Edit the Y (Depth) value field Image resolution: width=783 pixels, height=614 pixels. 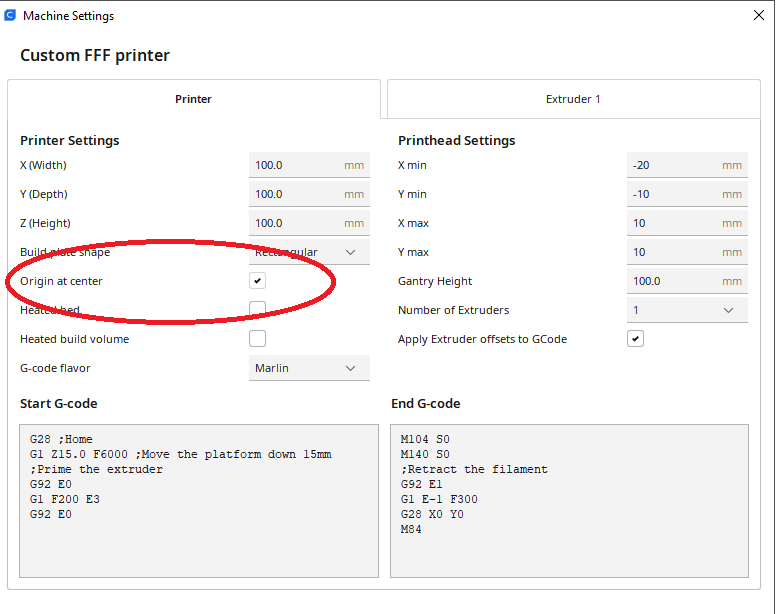click(309, 194)
